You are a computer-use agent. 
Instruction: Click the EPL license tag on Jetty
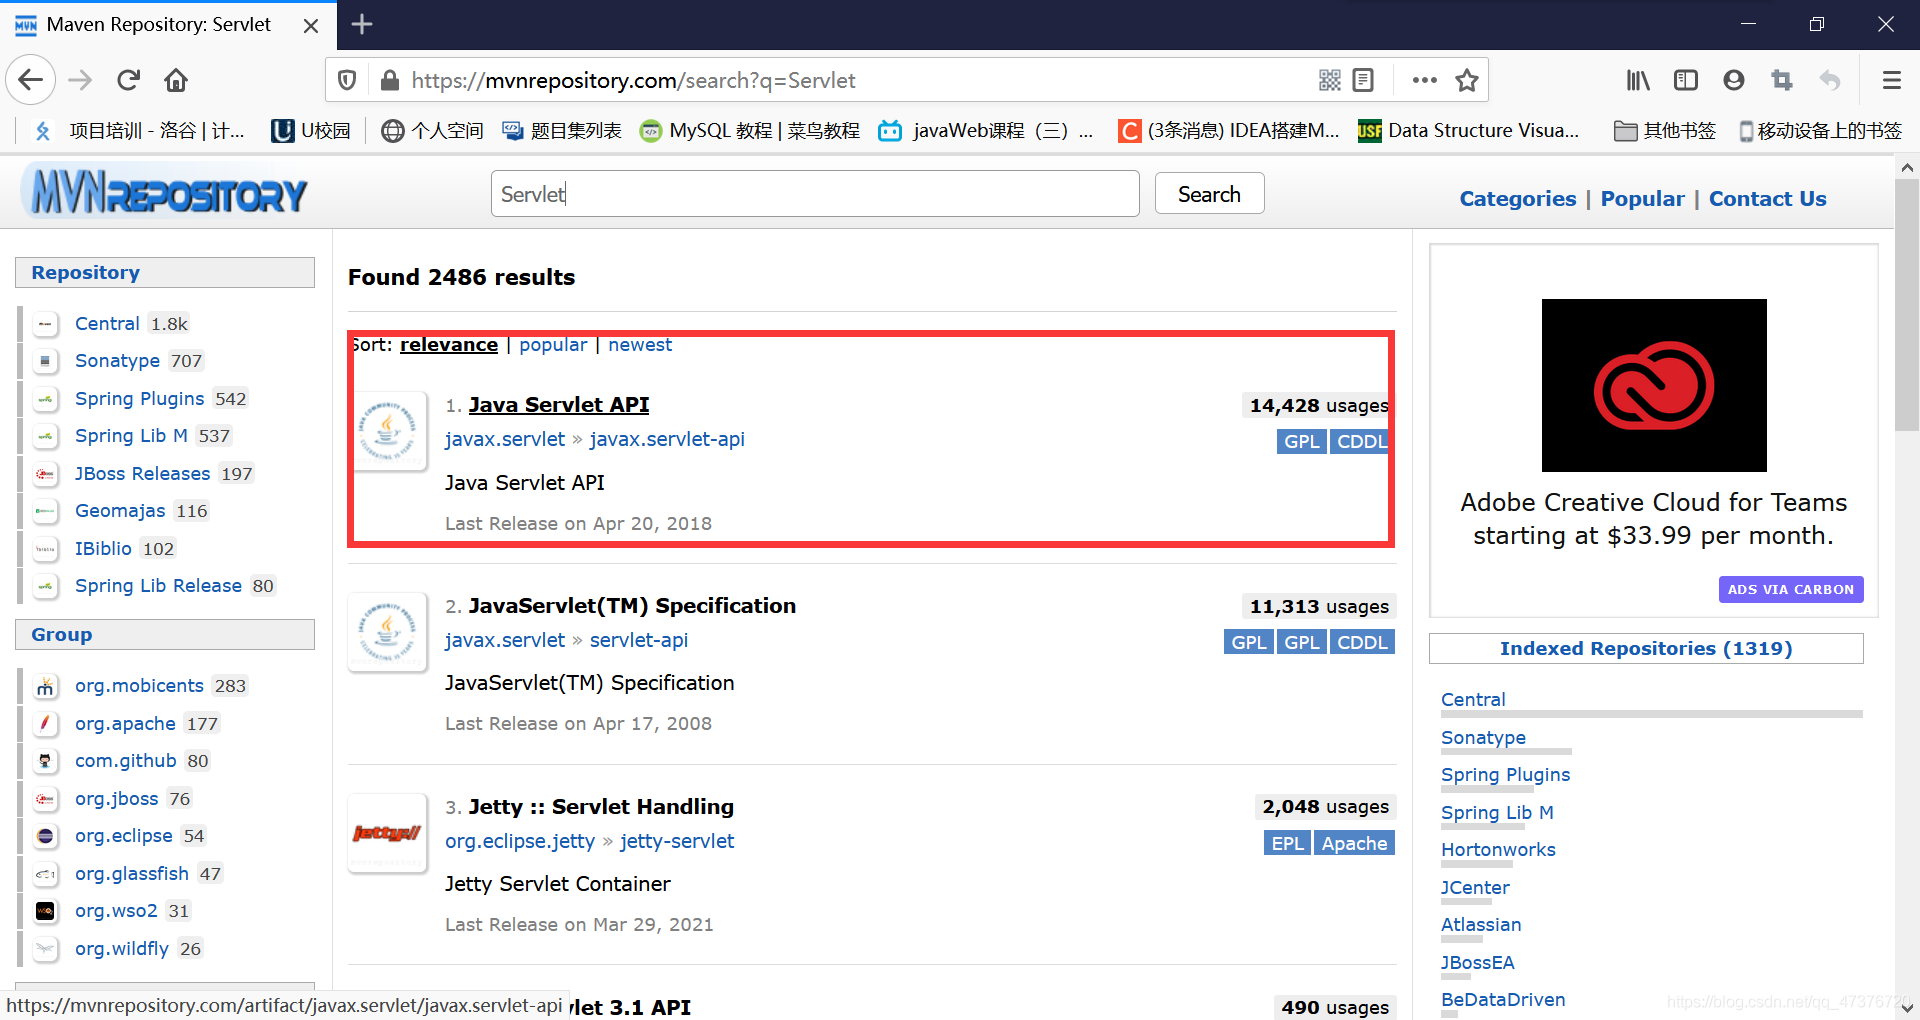(1287, 843)
